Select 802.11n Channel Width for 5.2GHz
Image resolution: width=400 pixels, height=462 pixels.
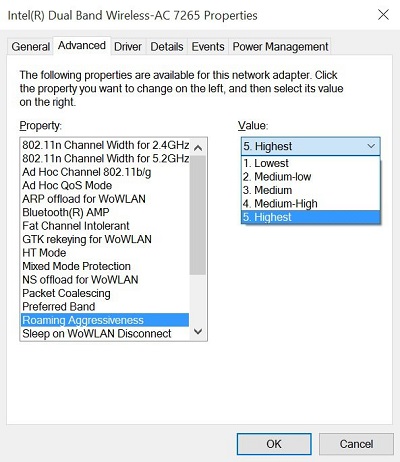click(105, 158)
